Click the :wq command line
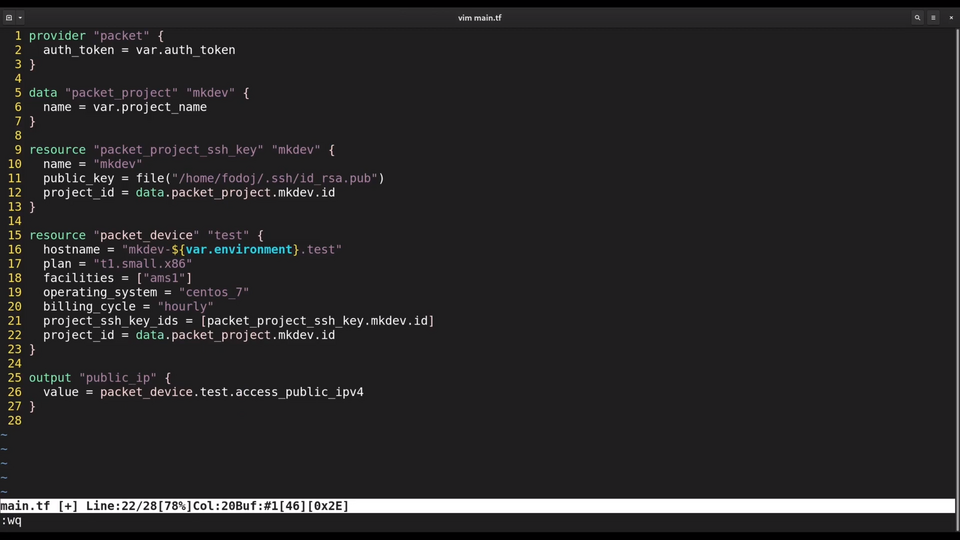This screenshot has height=540, width=960. 11,521
